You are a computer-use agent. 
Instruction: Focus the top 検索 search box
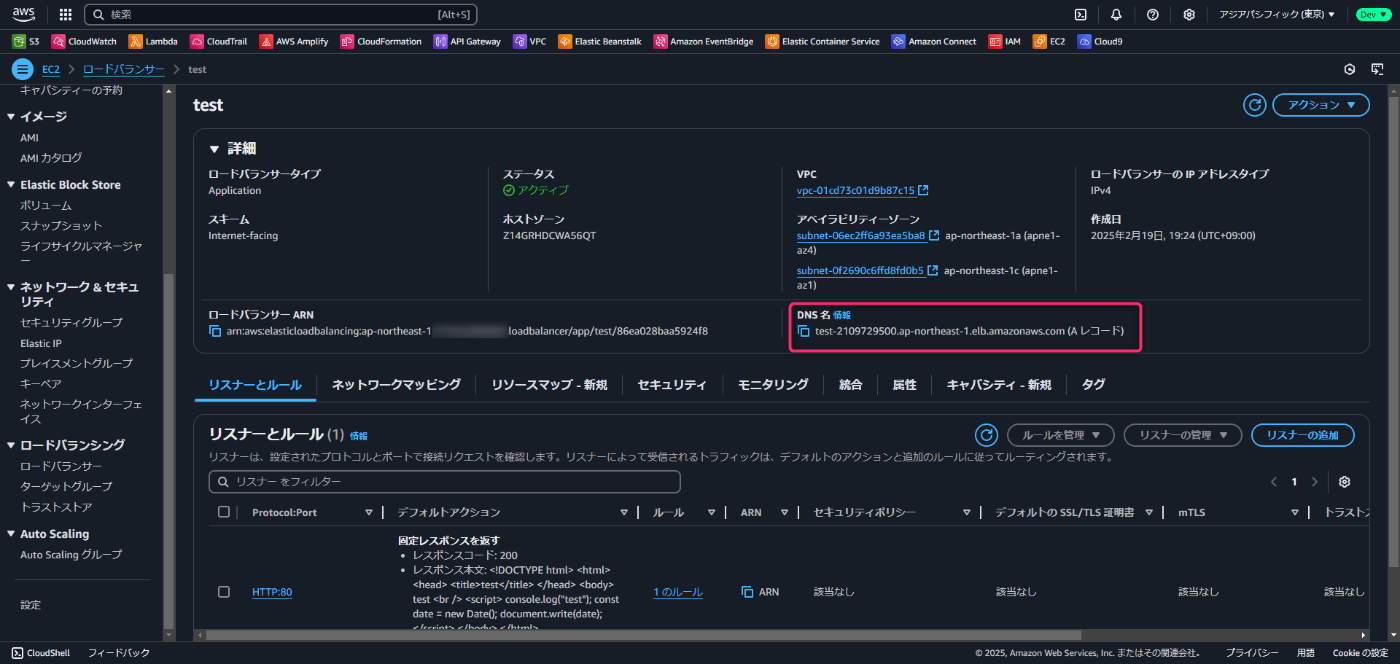pos(281,14)
